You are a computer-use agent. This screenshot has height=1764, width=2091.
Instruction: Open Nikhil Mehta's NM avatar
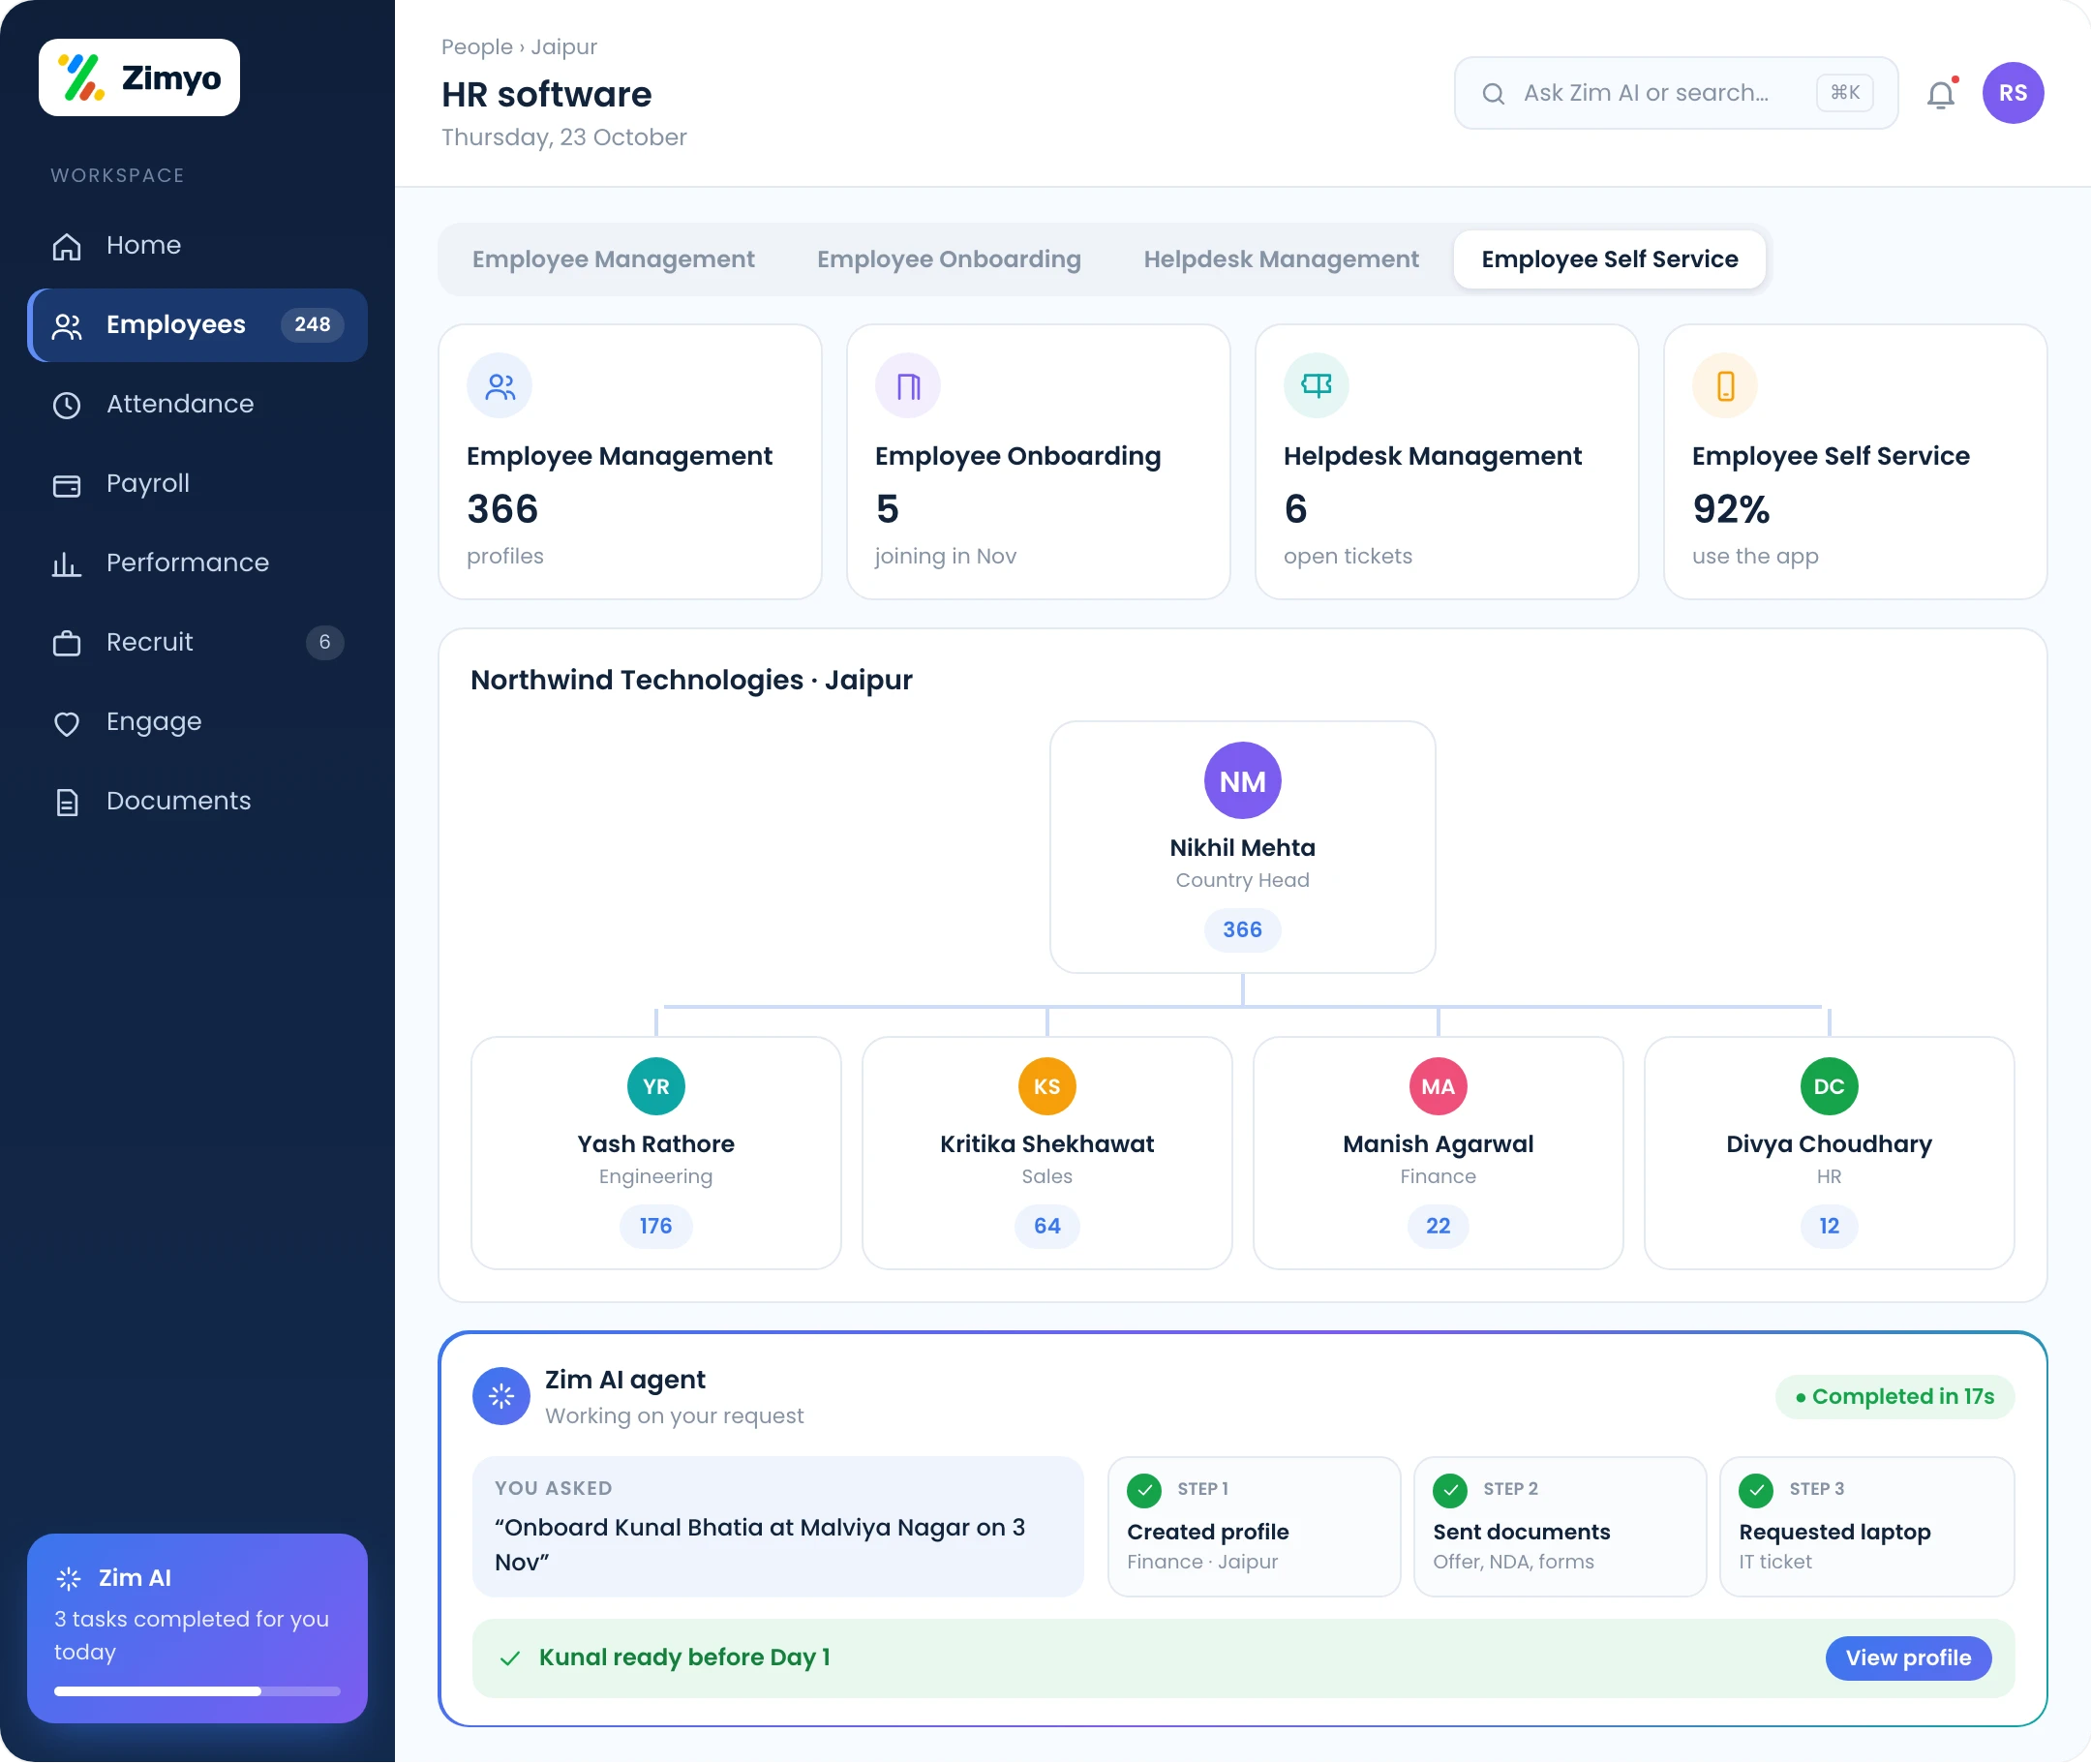pyautogui.click(x=1242, y=781)
